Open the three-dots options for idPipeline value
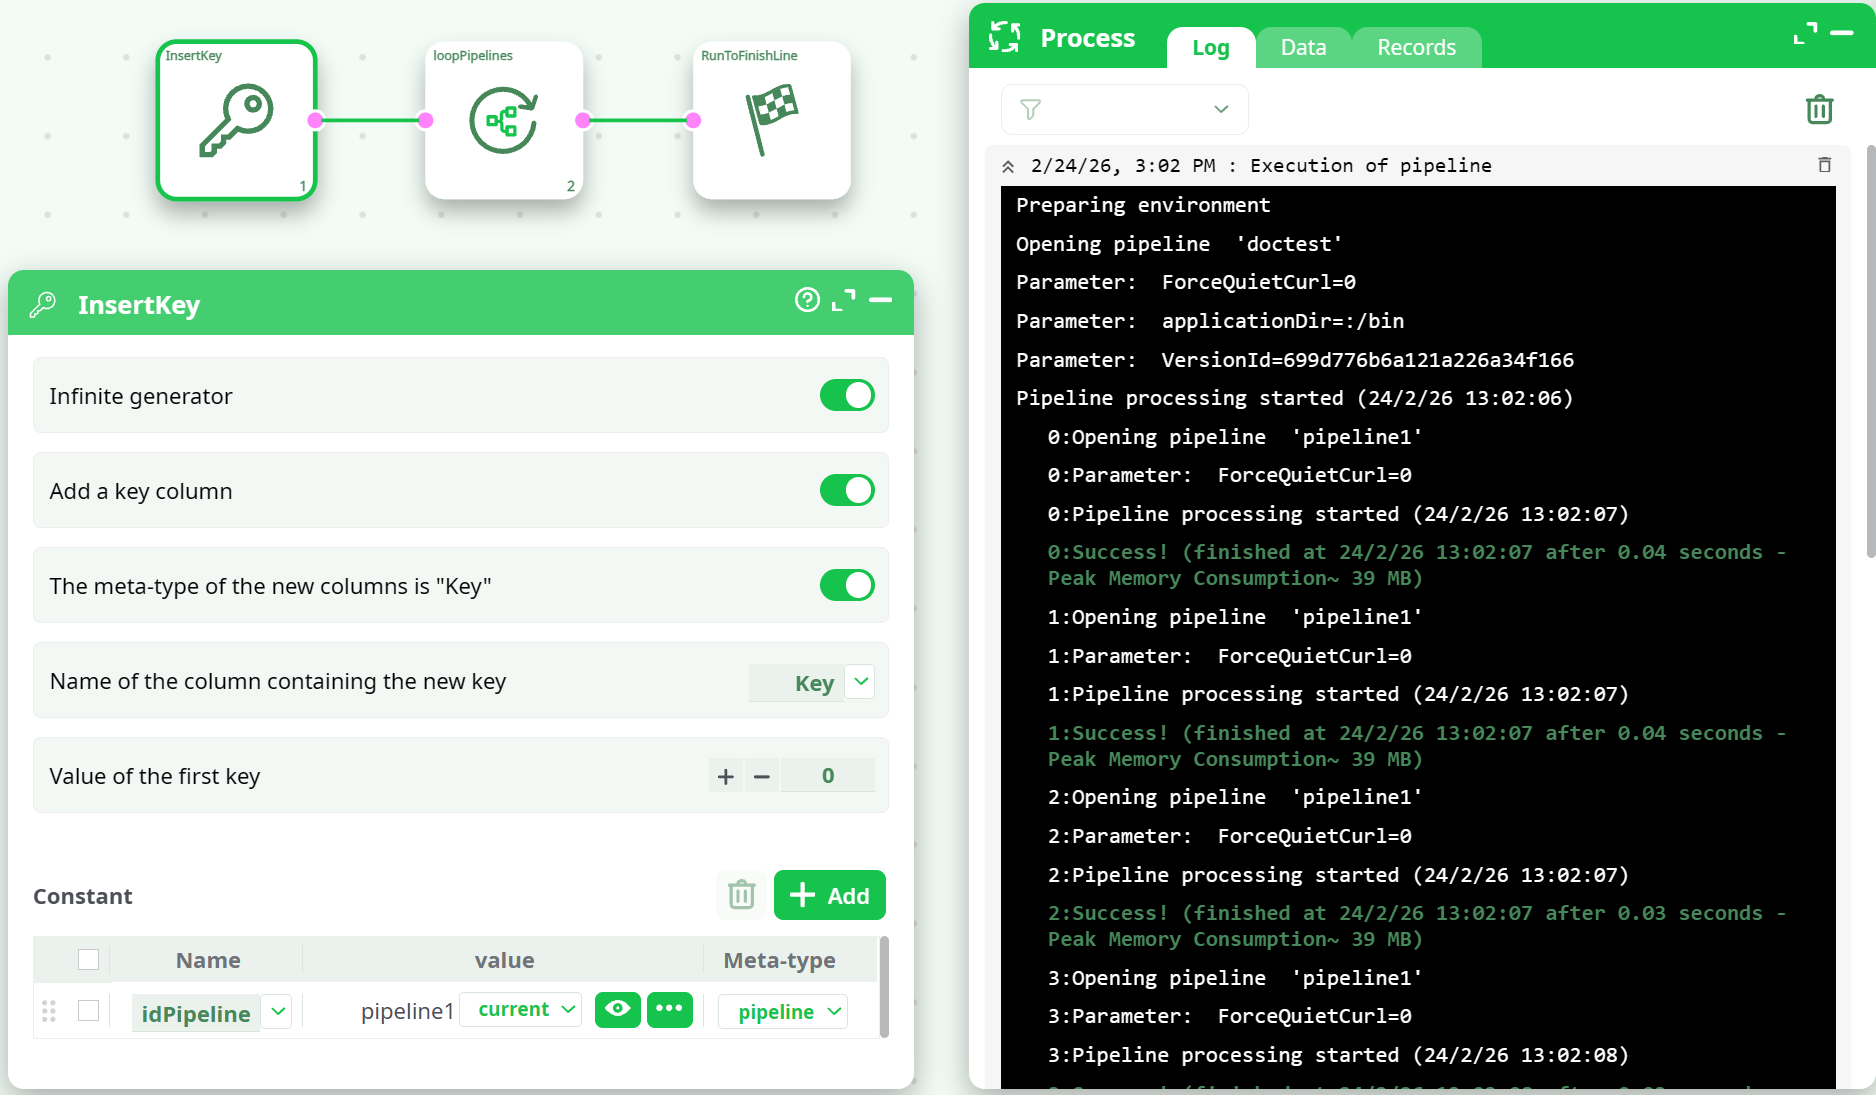The height and width of the screenshot is (1095, 1876). coord(669,1010)
